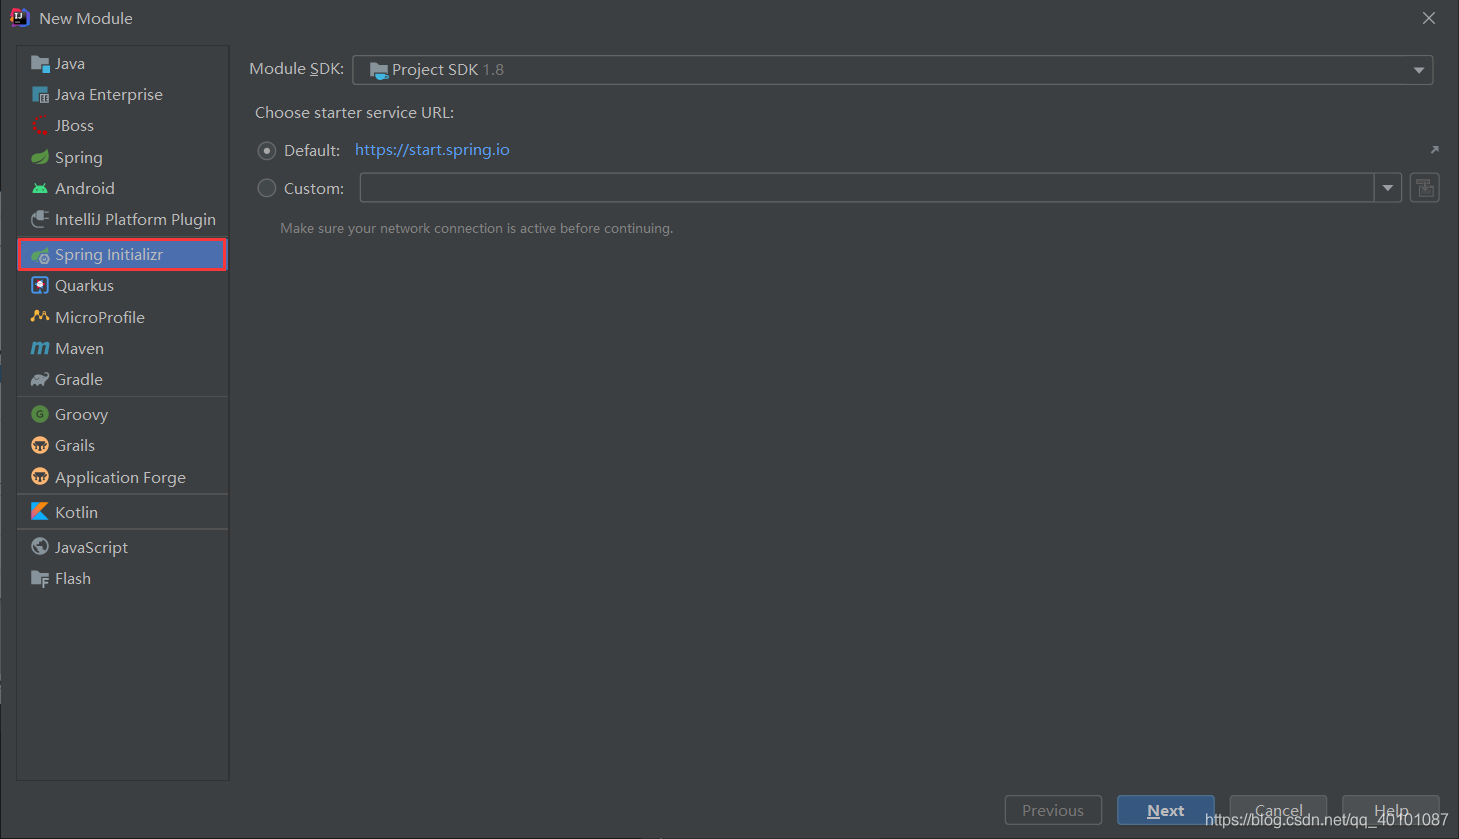This screenshot has width=1459, height=839.
Task: Pick the Gradle module type
Action: point(123,379)
